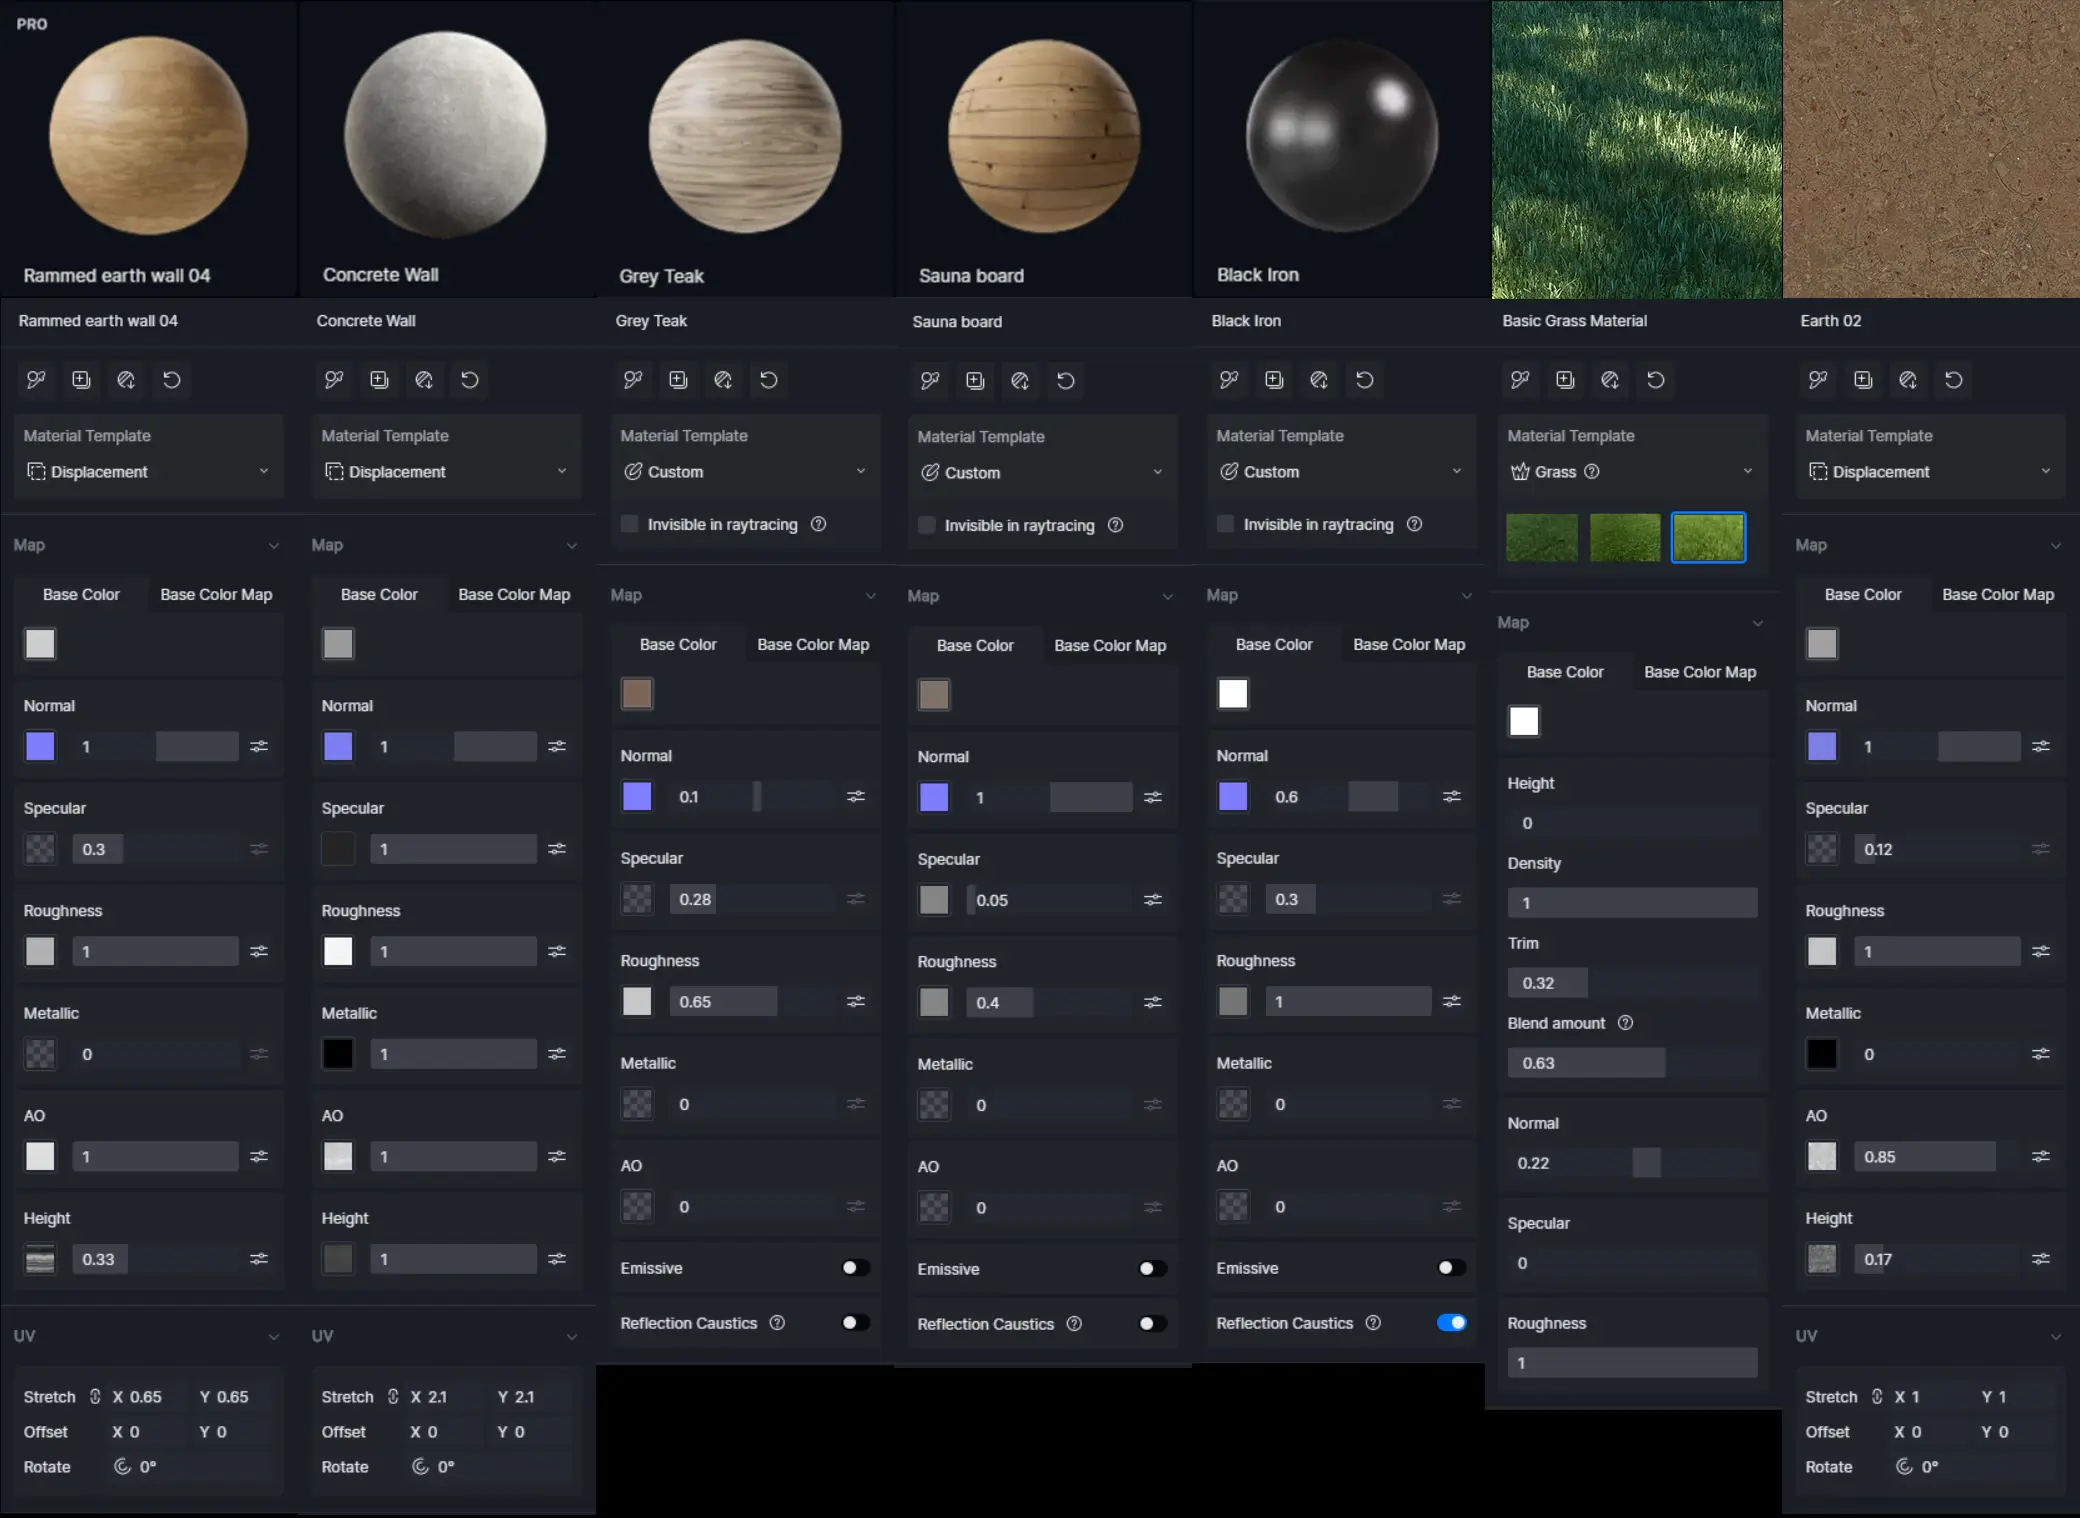Open Material Template dropdown for Rammed earth wall 04
This screenshot has height=1518, width=2080.
(x=148, y=472)
